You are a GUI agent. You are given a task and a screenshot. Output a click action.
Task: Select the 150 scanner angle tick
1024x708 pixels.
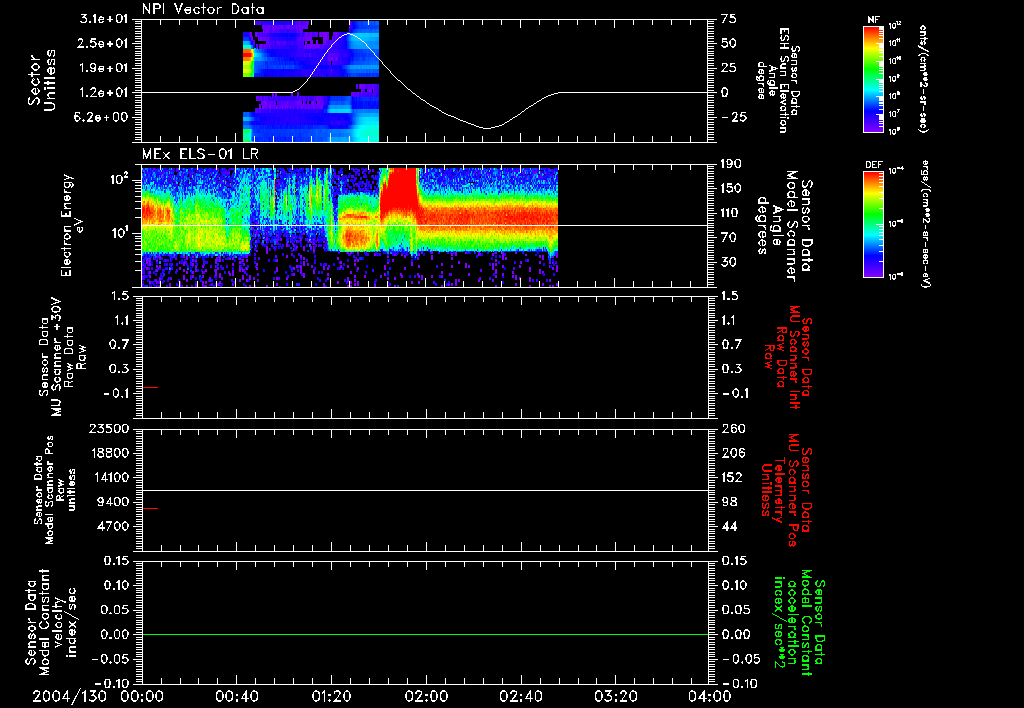coord(732,188)
